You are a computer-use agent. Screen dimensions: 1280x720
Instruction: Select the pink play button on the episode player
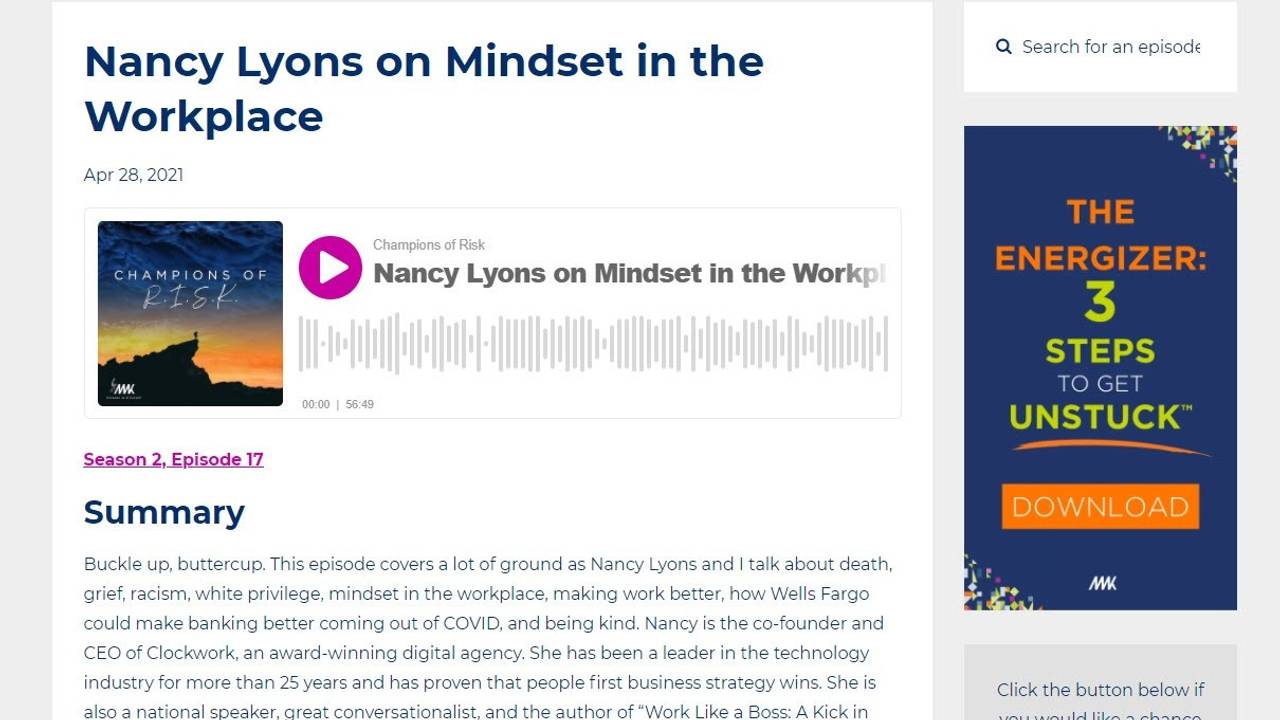click(x=331, y=267)
